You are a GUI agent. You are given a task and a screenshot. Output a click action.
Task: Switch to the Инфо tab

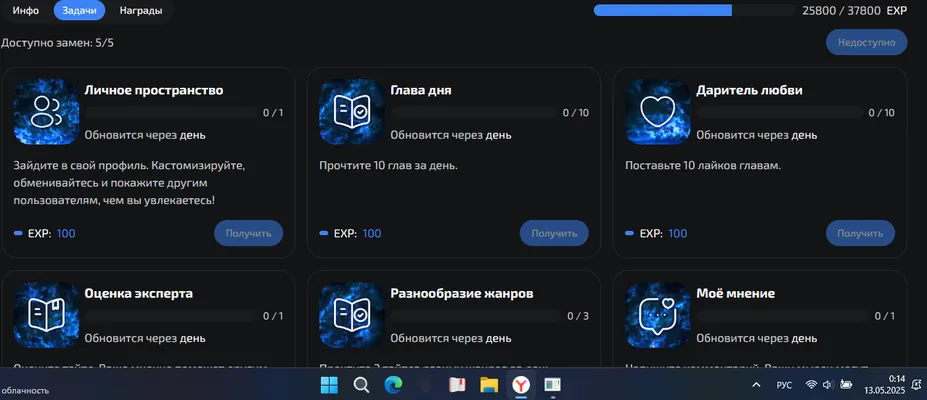(26, 11)
